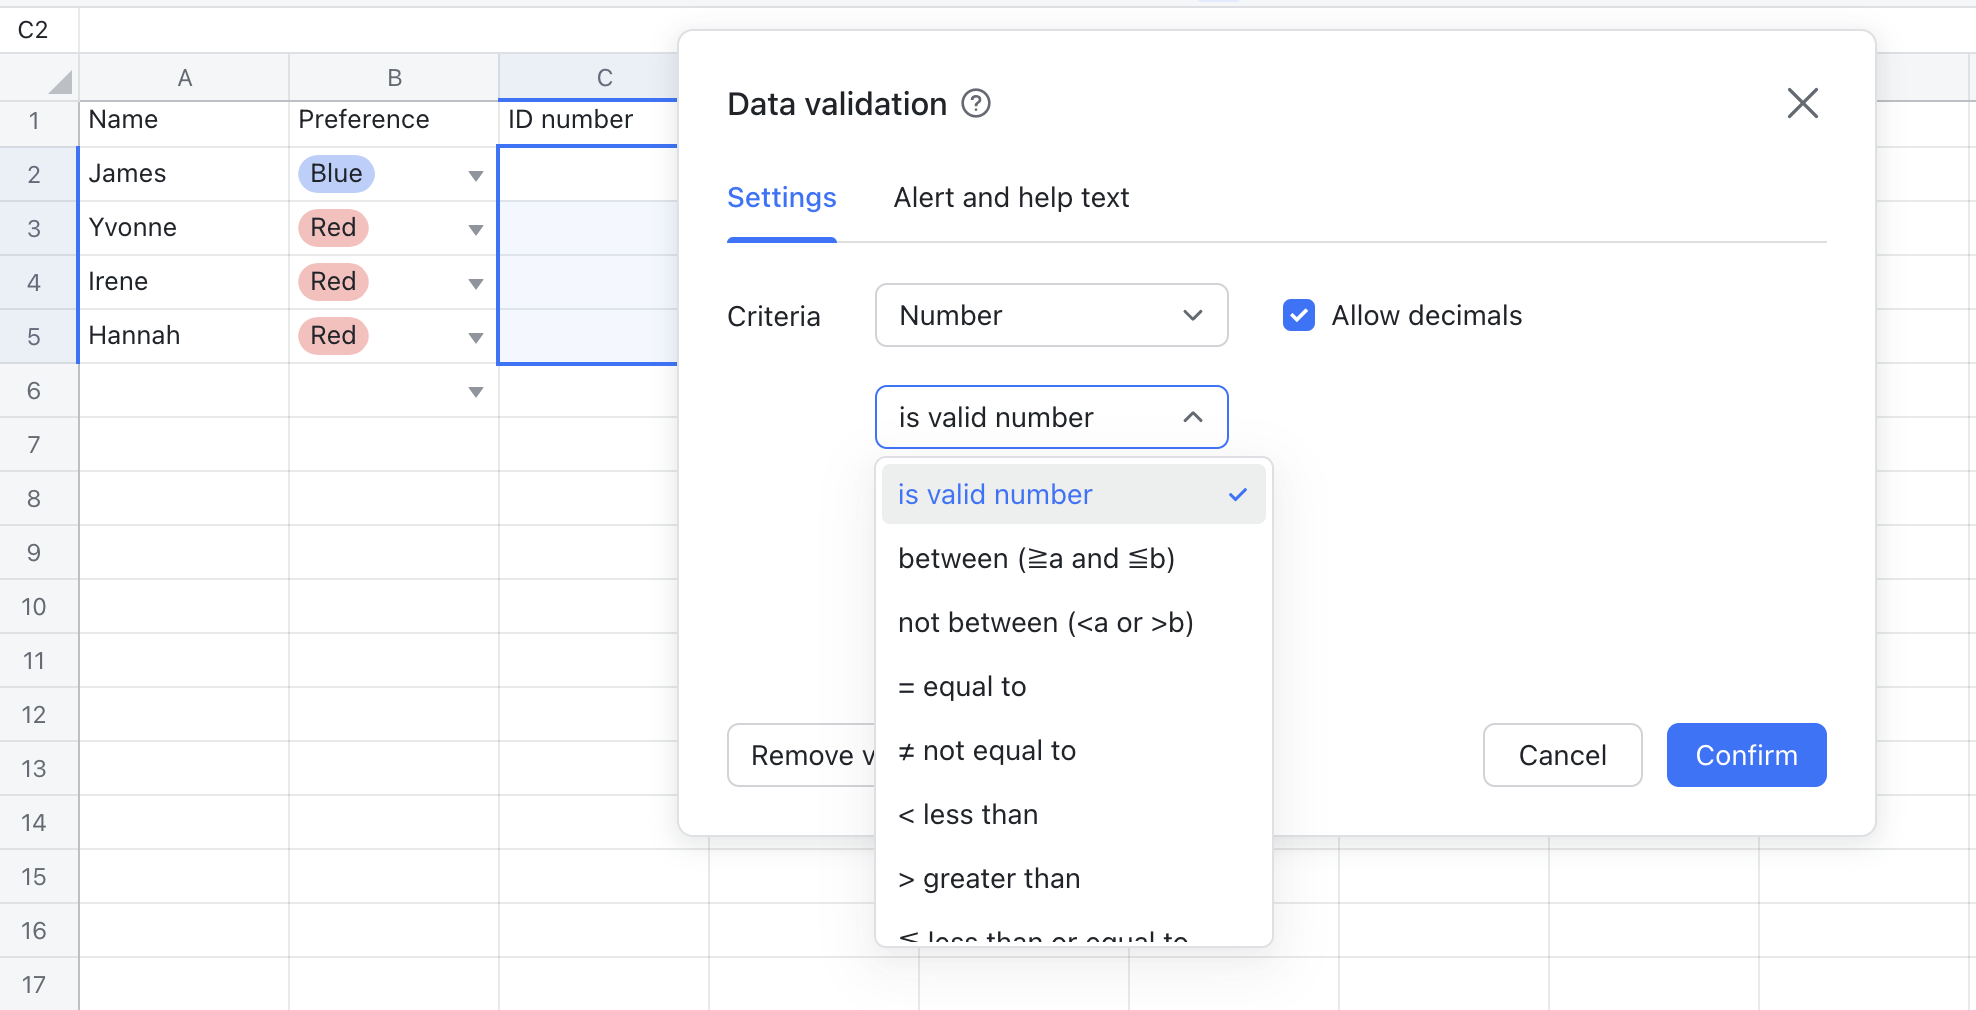1976x1010 pixels.
Task: Open the Criteria dropdown showing Number
Action: (x=1051, y=315)
